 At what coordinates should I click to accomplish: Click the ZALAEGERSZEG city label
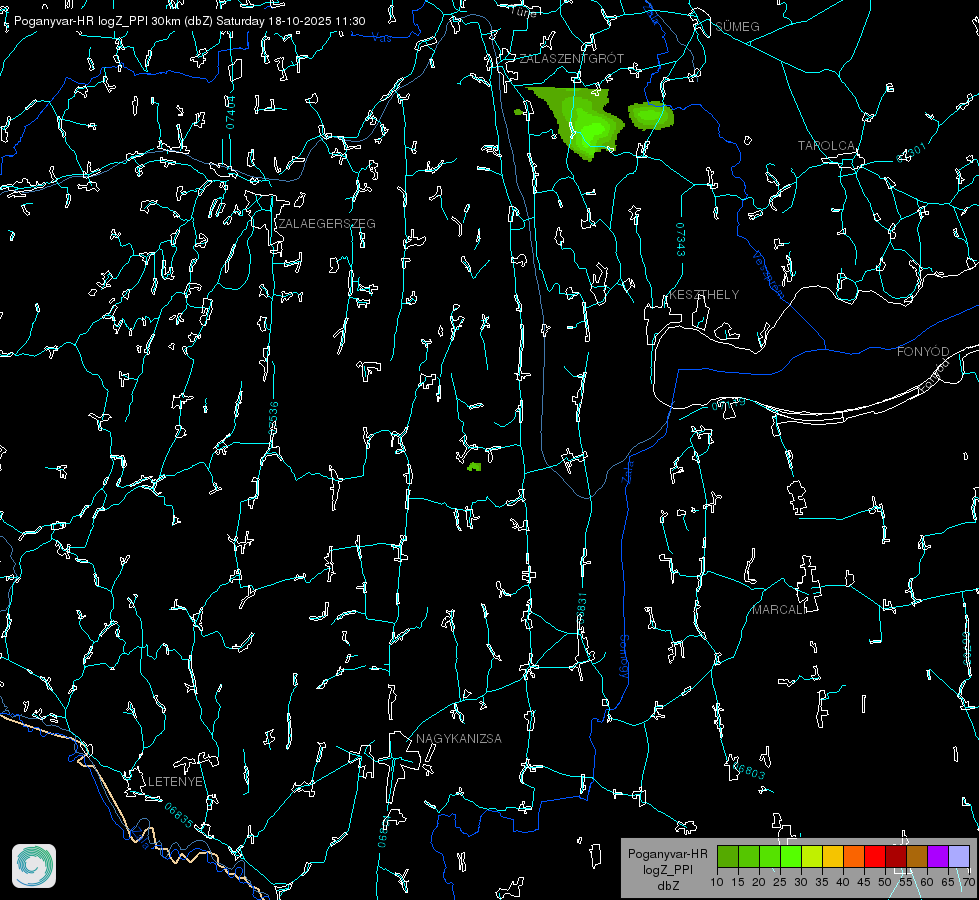pos(327,224)
